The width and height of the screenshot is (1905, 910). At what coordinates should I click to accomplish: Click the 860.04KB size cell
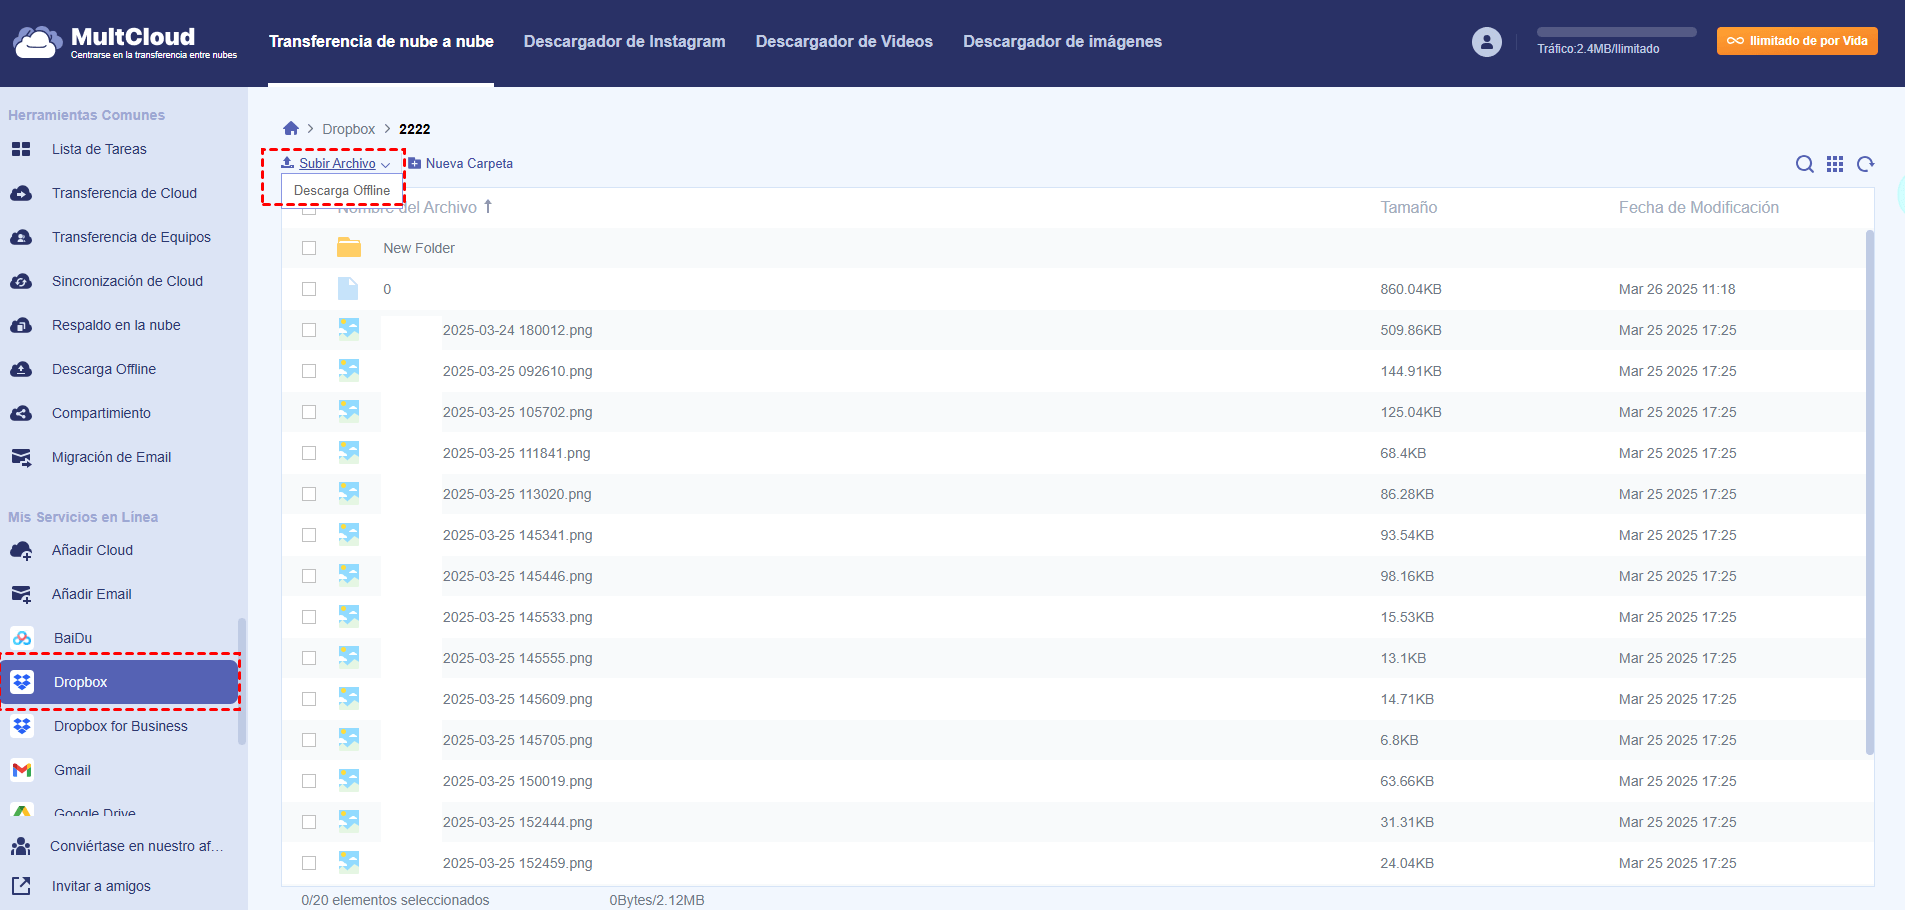[1411, 289]
